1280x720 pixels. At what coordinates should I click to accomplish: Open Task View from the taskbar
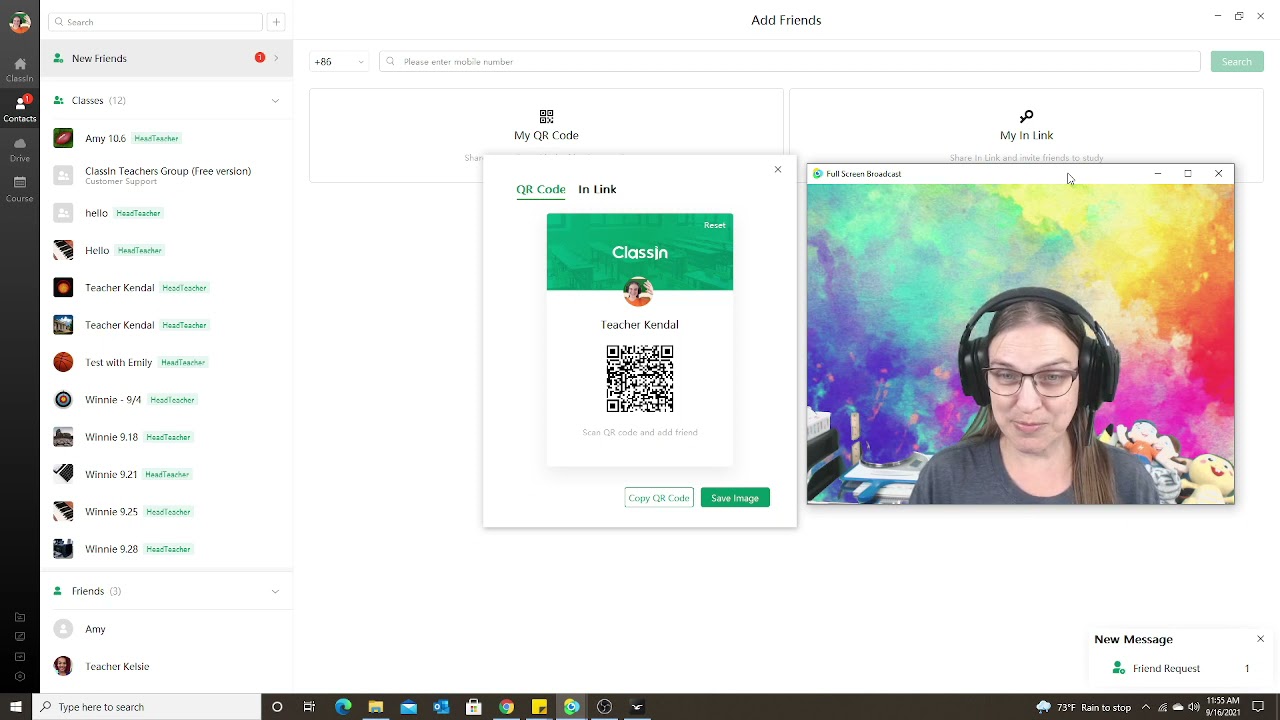(309, 707)
